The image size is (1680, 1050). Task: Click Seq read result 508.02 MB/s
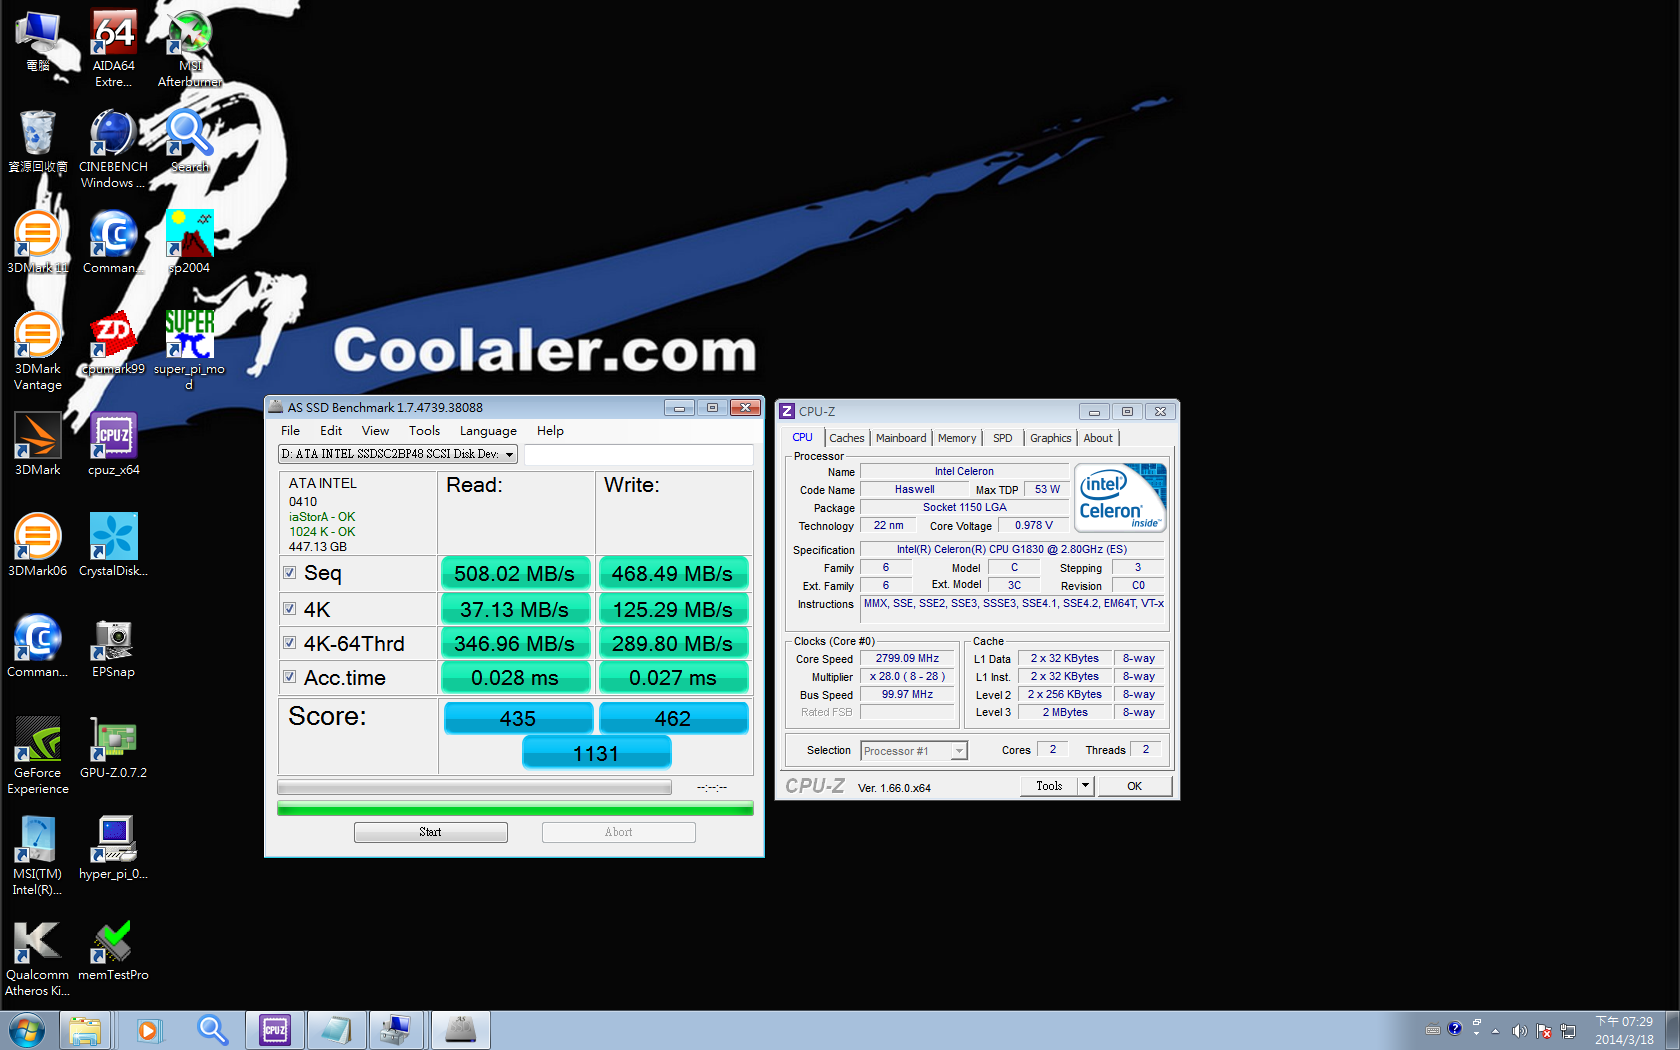click(x=515, y=573)
